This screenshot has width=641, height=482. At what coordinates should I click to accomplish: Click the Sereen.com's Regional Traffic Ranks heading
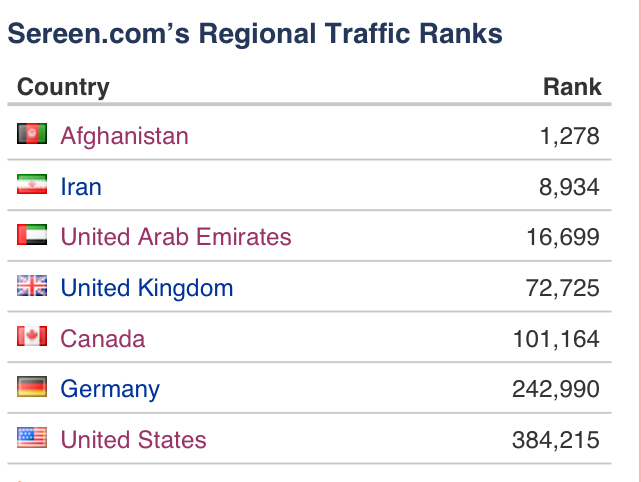tap(255, 34)
